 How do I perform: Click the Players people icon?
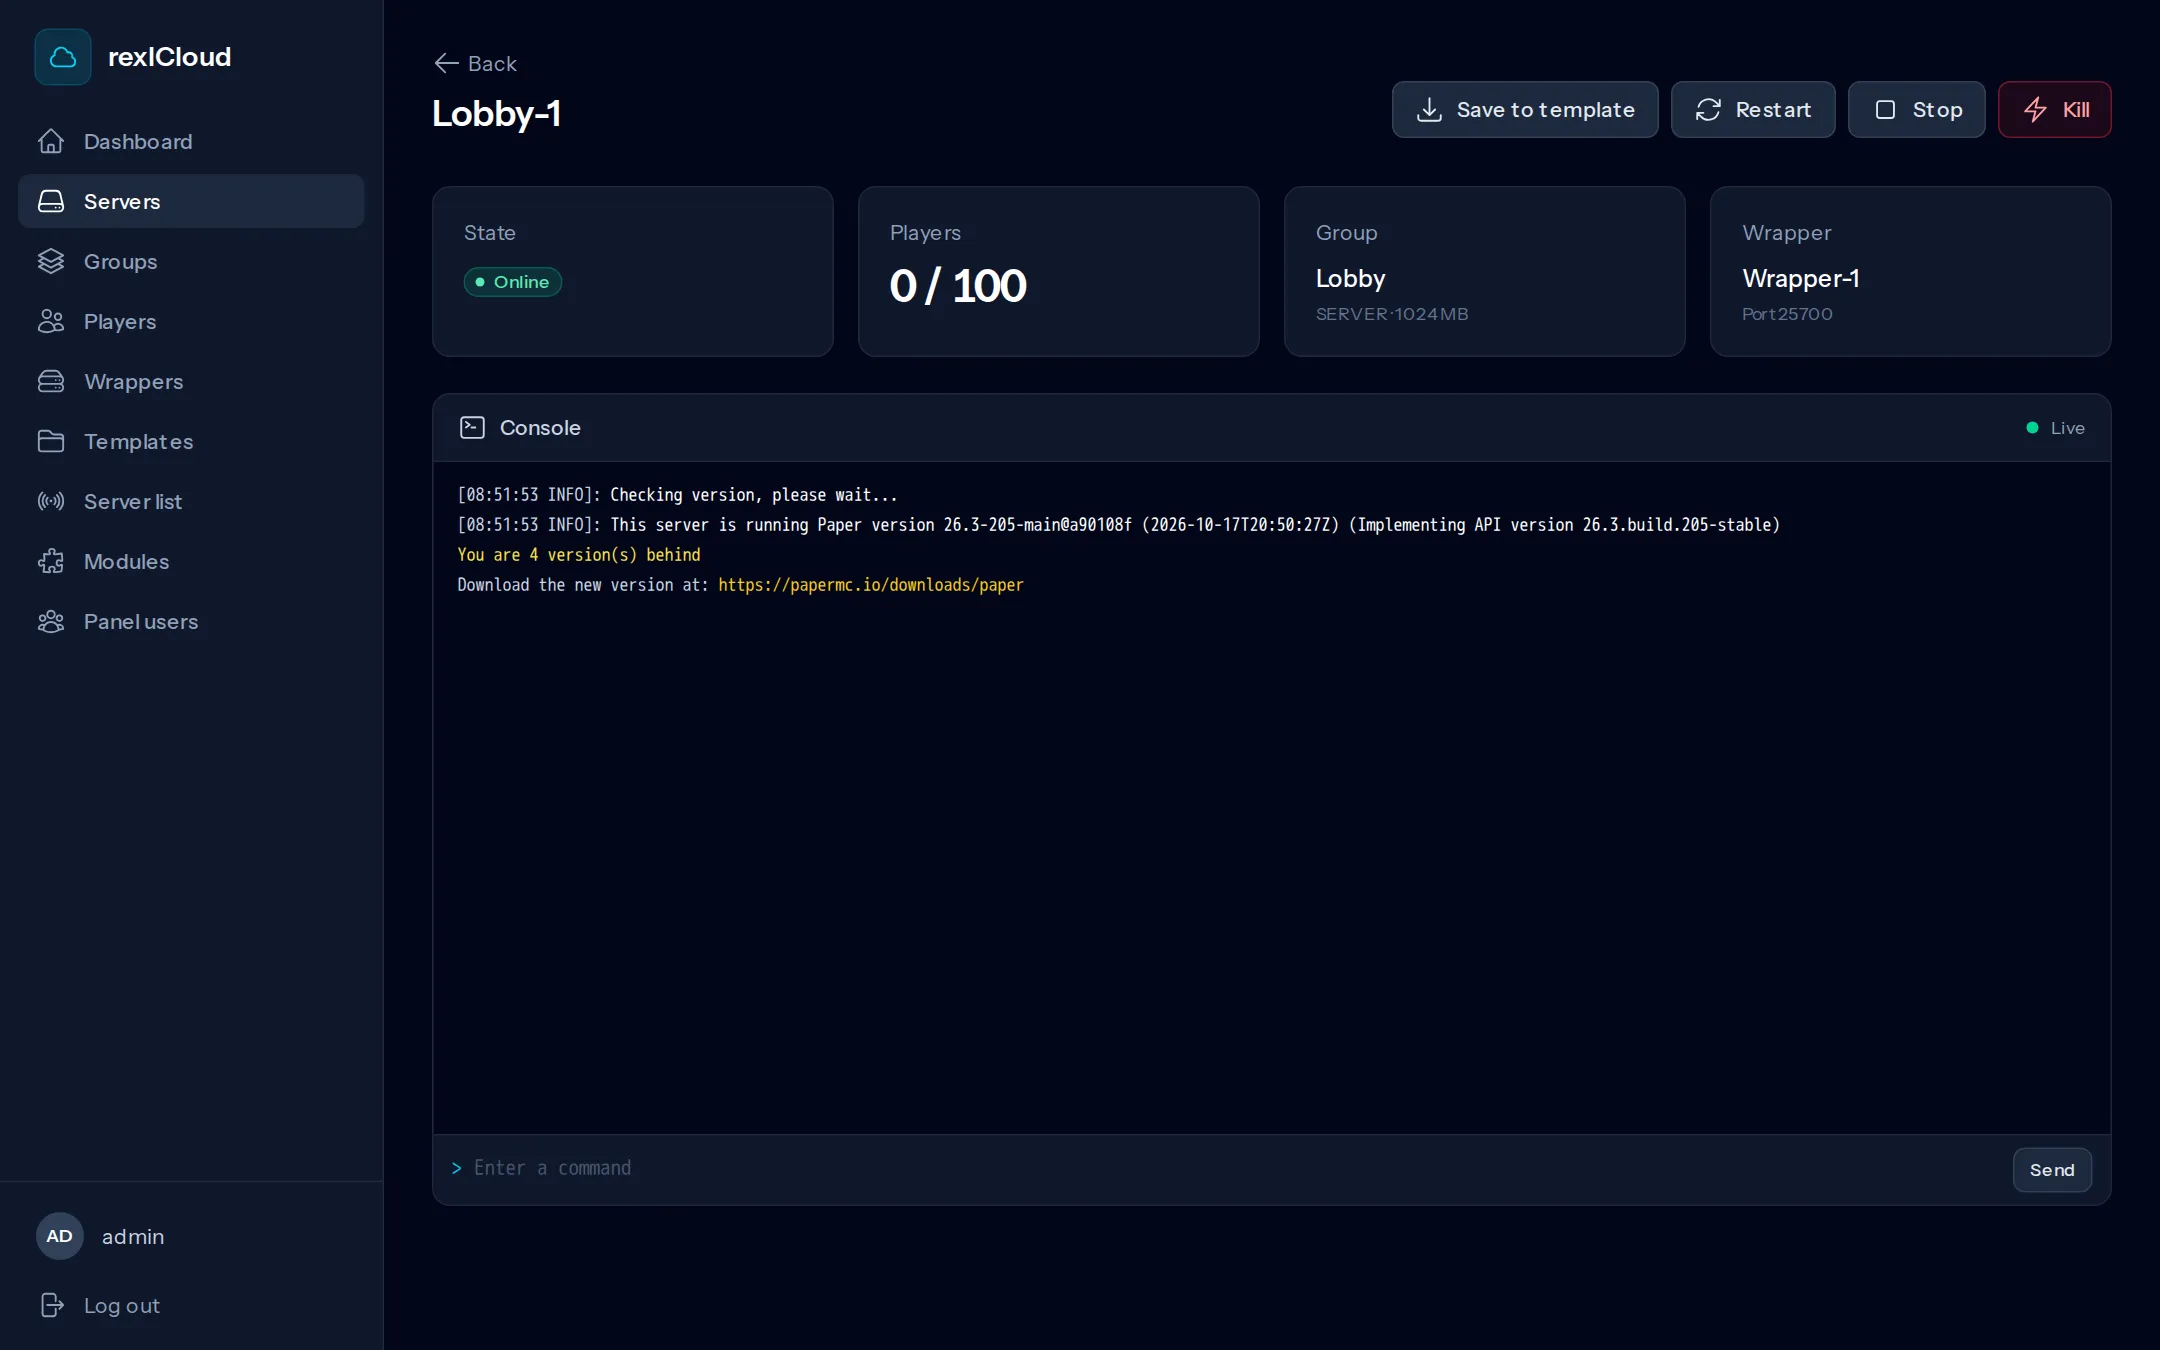click(51, 322)
